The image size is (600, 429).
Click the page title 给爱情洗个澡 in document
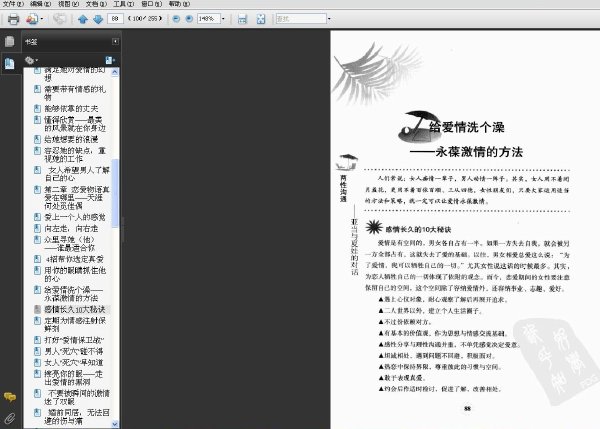pos(467,127)
